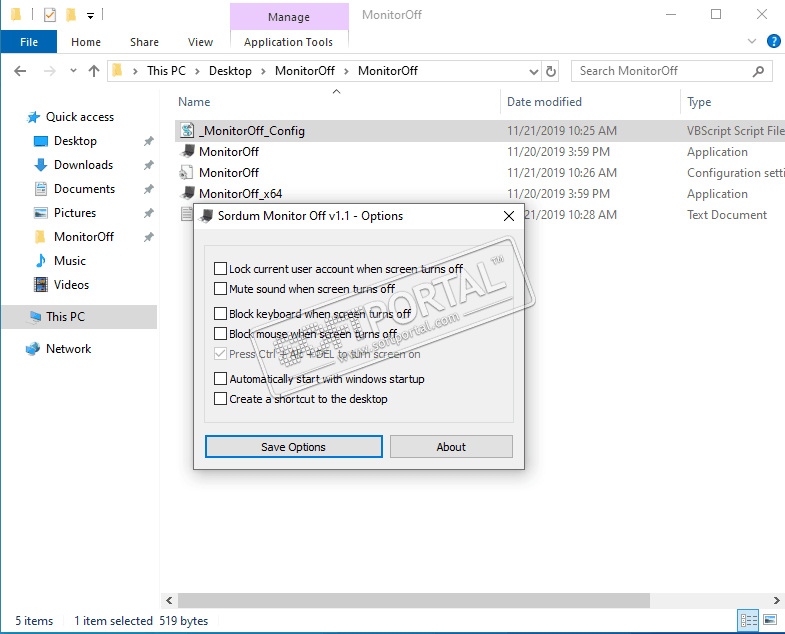Sort by Type column header
Screen dimensions: 785x634
point(699,102)
